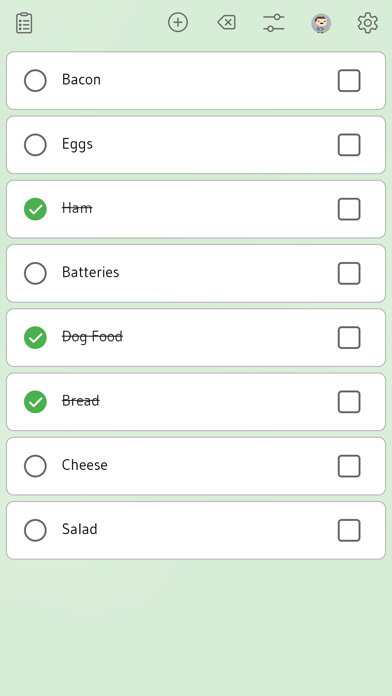Select the Ham row checkbox
The image size is (392, 696).
(349, 209)
